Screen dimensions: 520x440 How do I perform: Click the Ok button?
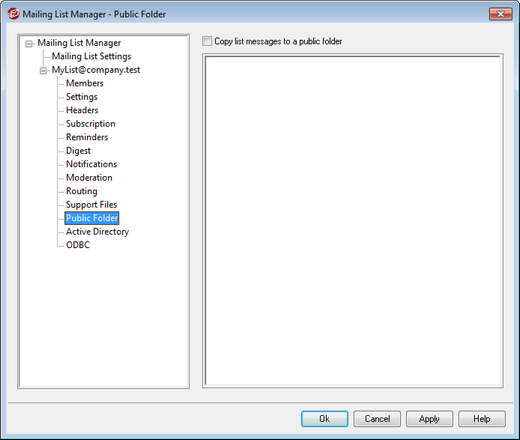pos(325,419)
